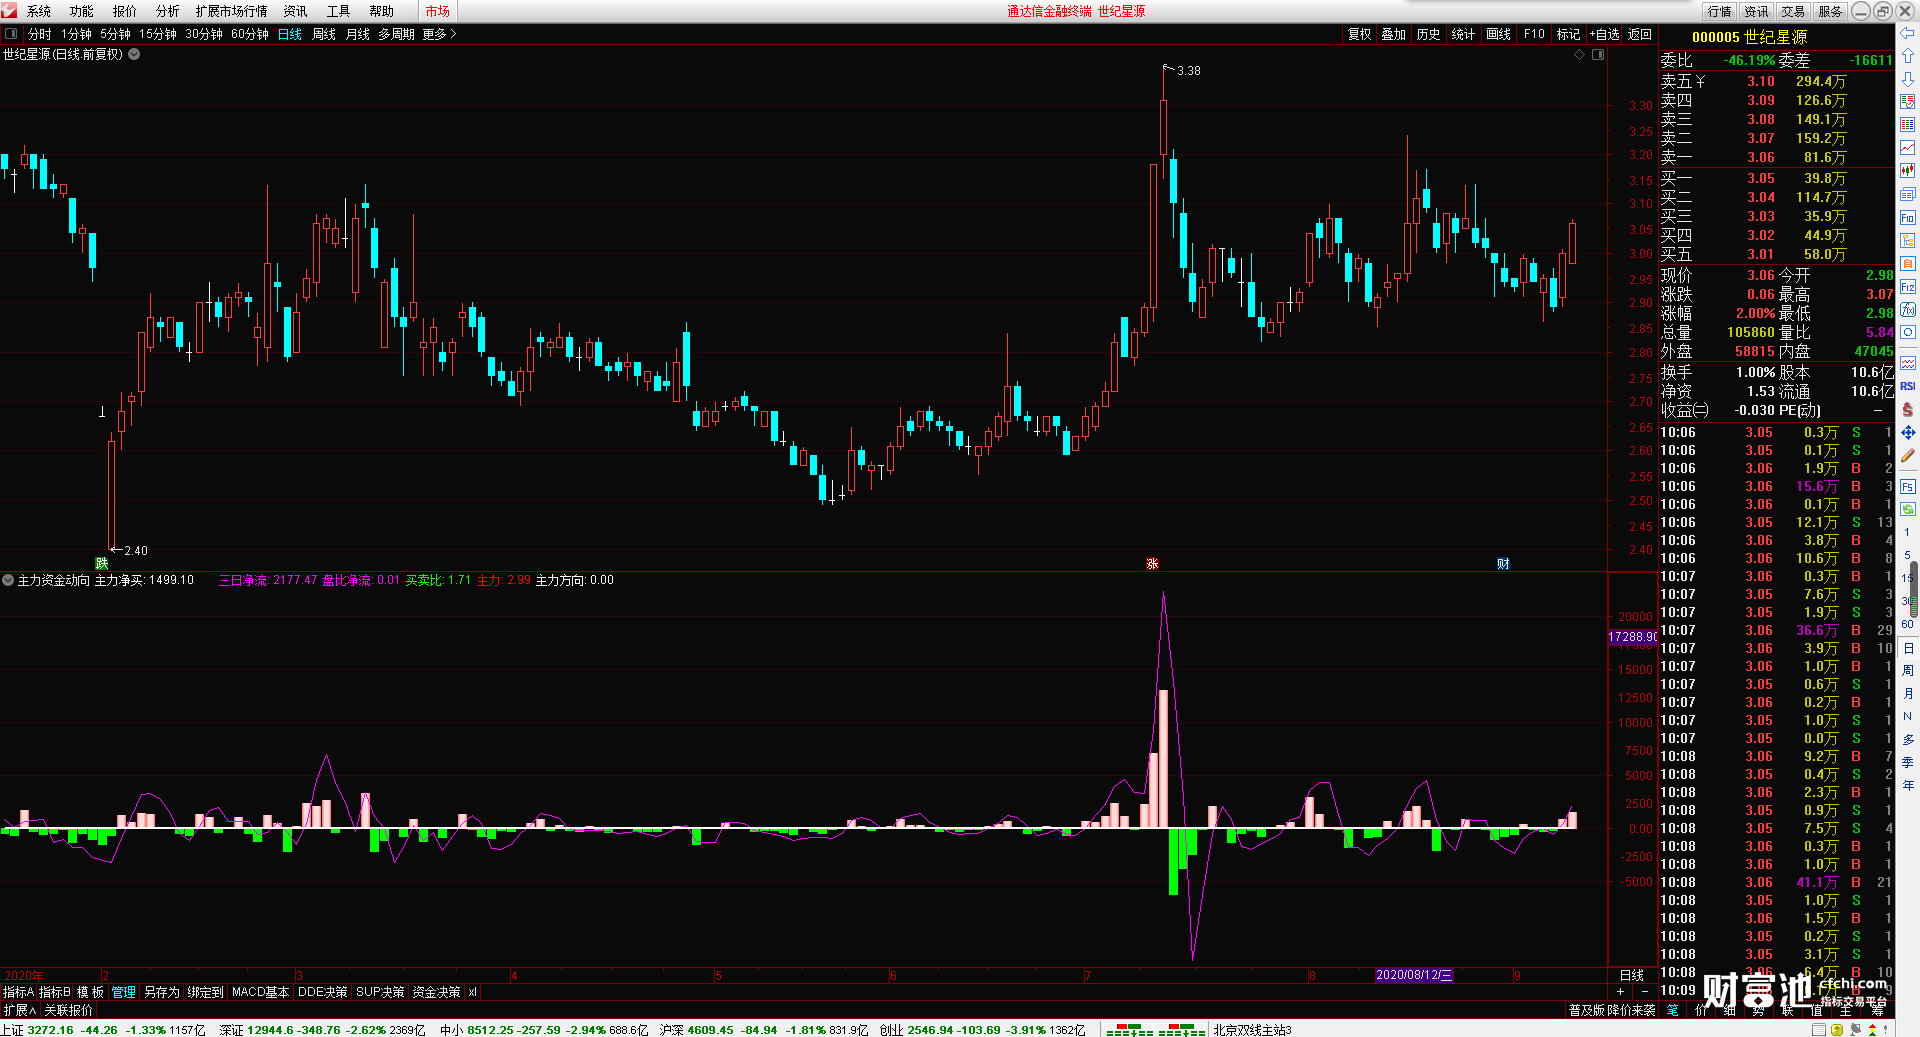The image size is (1920, 1037).
Task: Click the 2020/08/12/三 date marker on timeline
Action: 1414,975
